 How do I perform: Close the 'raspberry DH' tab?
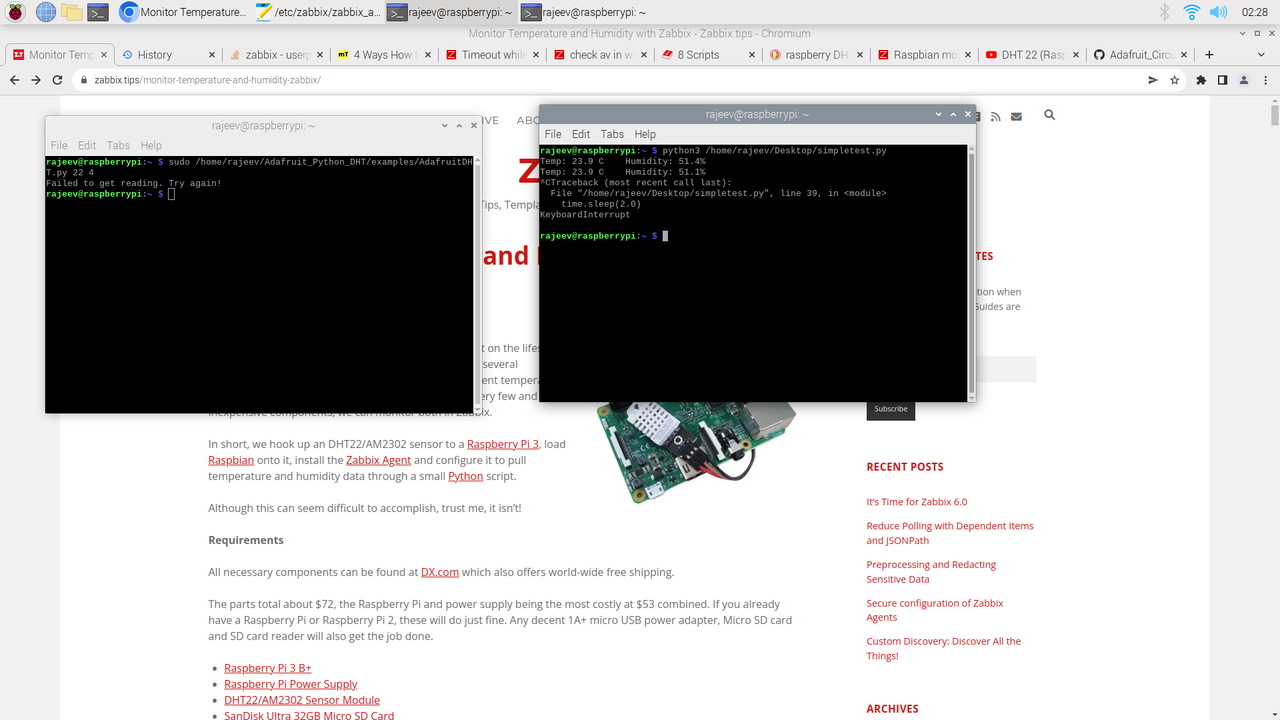[858, 55]
